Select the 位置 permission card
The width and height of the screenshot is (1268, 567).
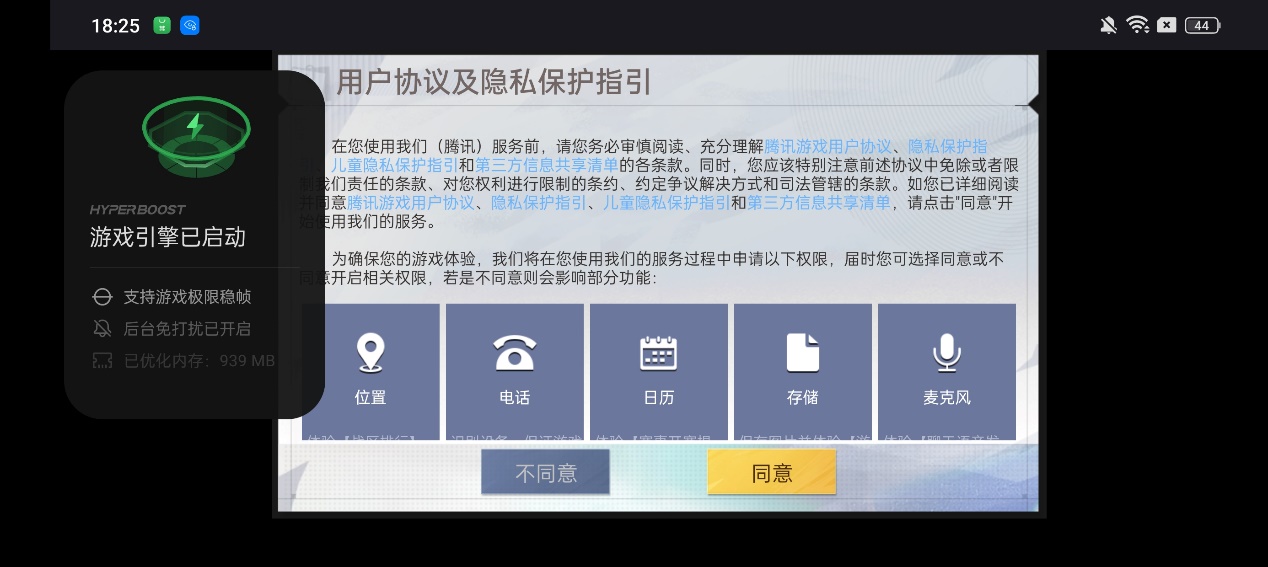(x=371, y=372)
